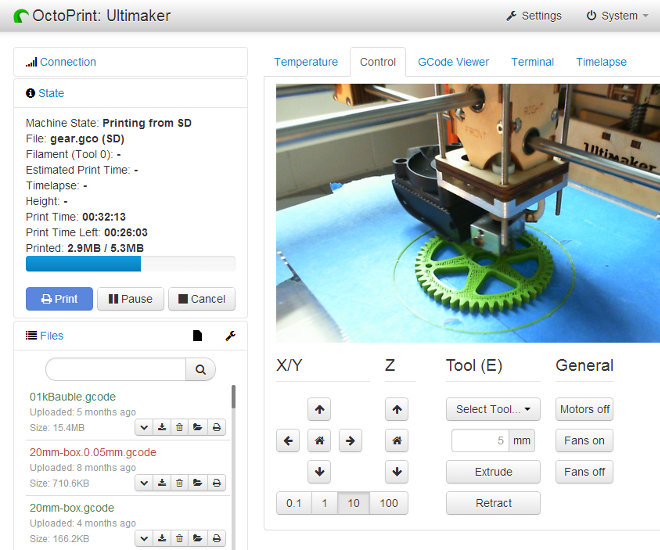This screenshot has height=550, width=660.
Task: Click the blue Print button
Action: pos(59,299)
